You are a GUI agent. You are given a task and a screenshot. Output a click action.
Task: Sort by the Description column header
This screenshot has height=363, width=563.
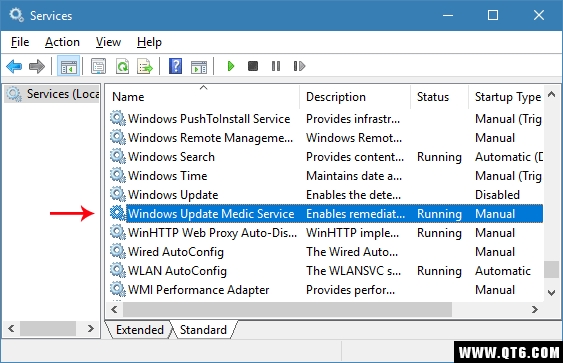[x=355, y=97]
